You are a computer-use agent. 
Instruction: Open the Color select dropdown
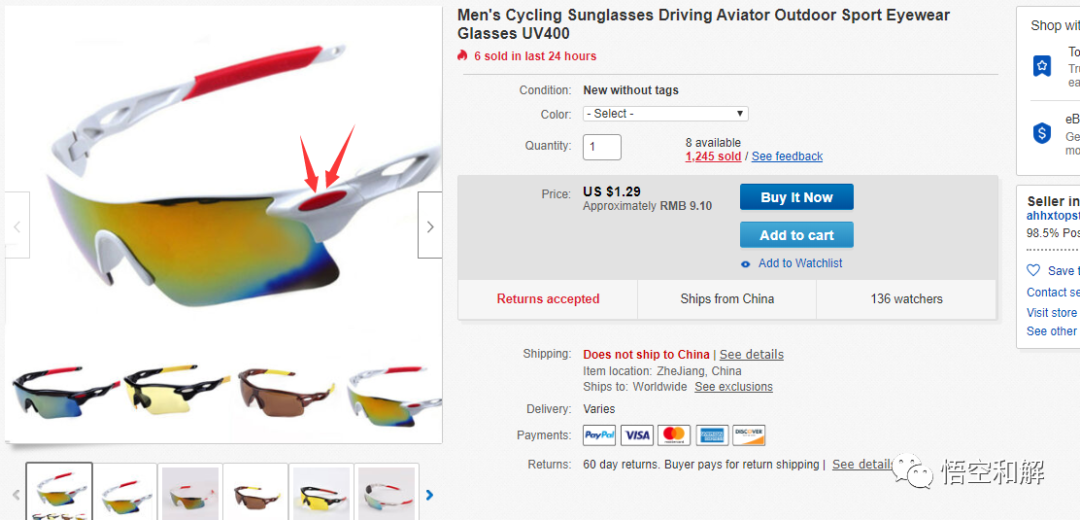tap(665, 114)
